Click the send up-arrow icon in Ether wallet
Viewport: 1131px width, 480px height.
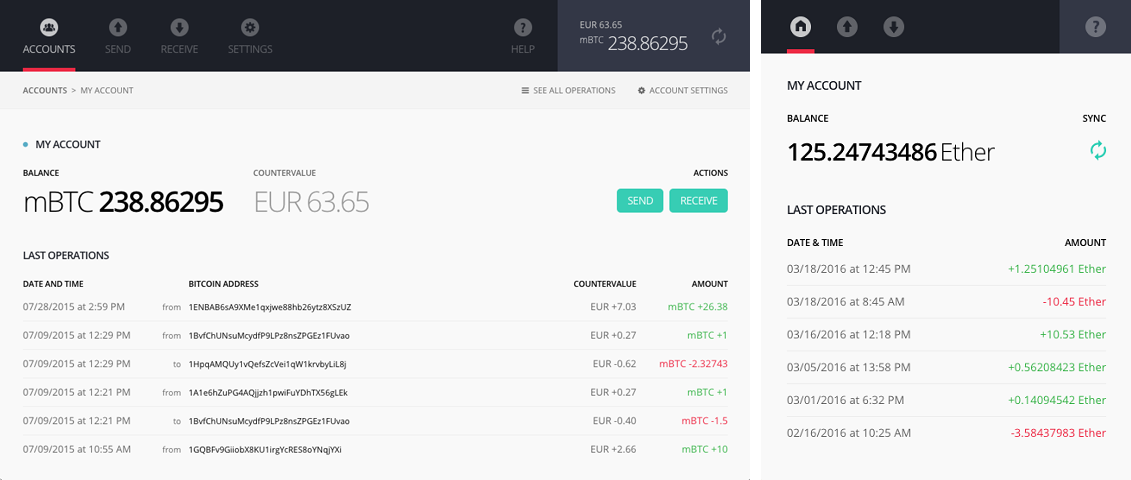(847, 27)
